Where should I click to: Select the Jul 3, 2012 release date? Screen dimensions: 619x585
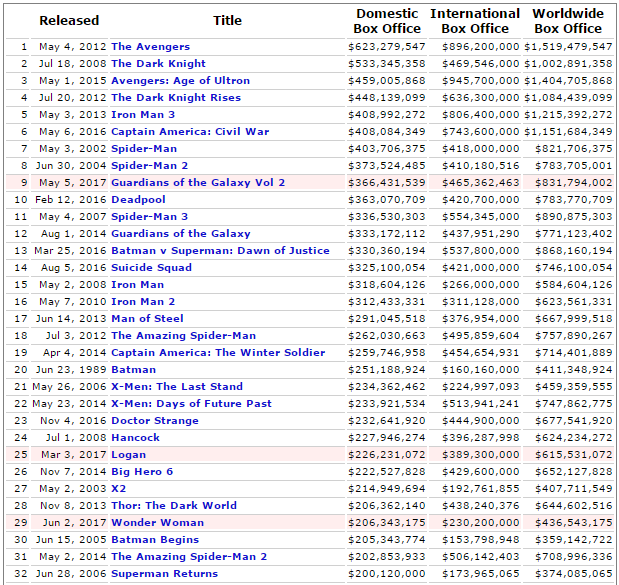[x=76, y=335]
